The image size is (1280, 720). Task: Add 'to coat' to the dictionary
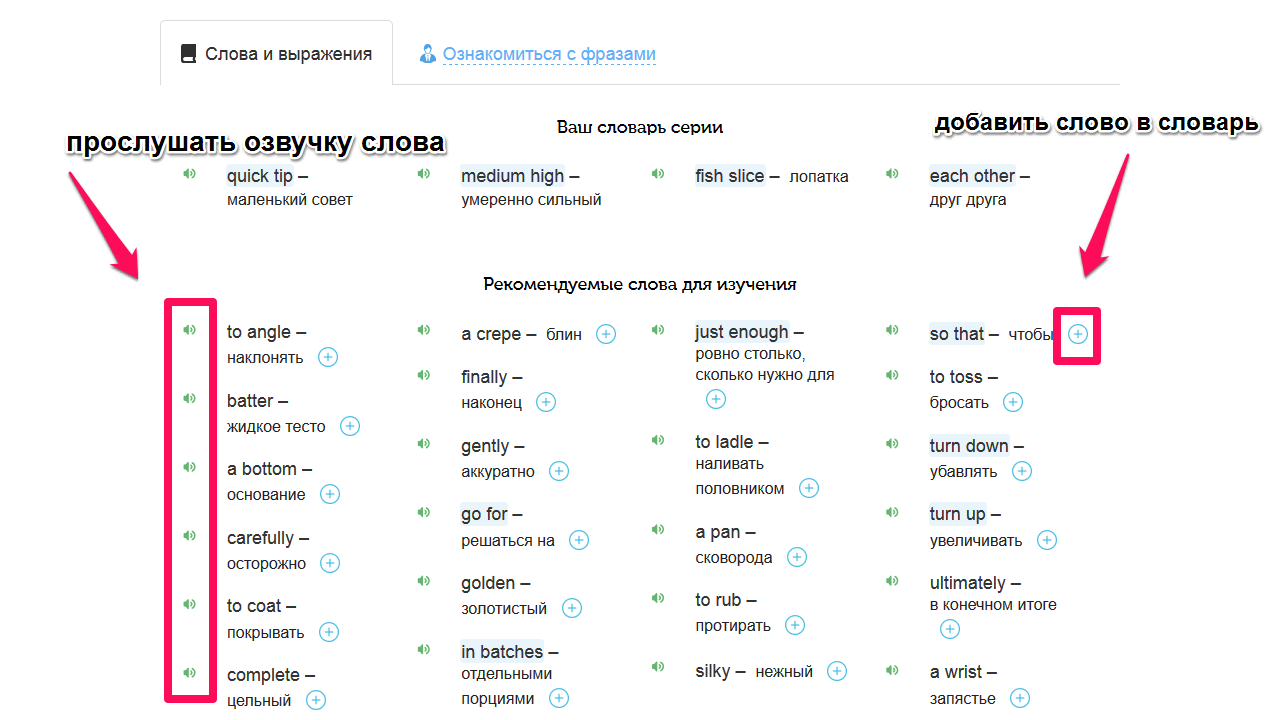coord(328,632)
